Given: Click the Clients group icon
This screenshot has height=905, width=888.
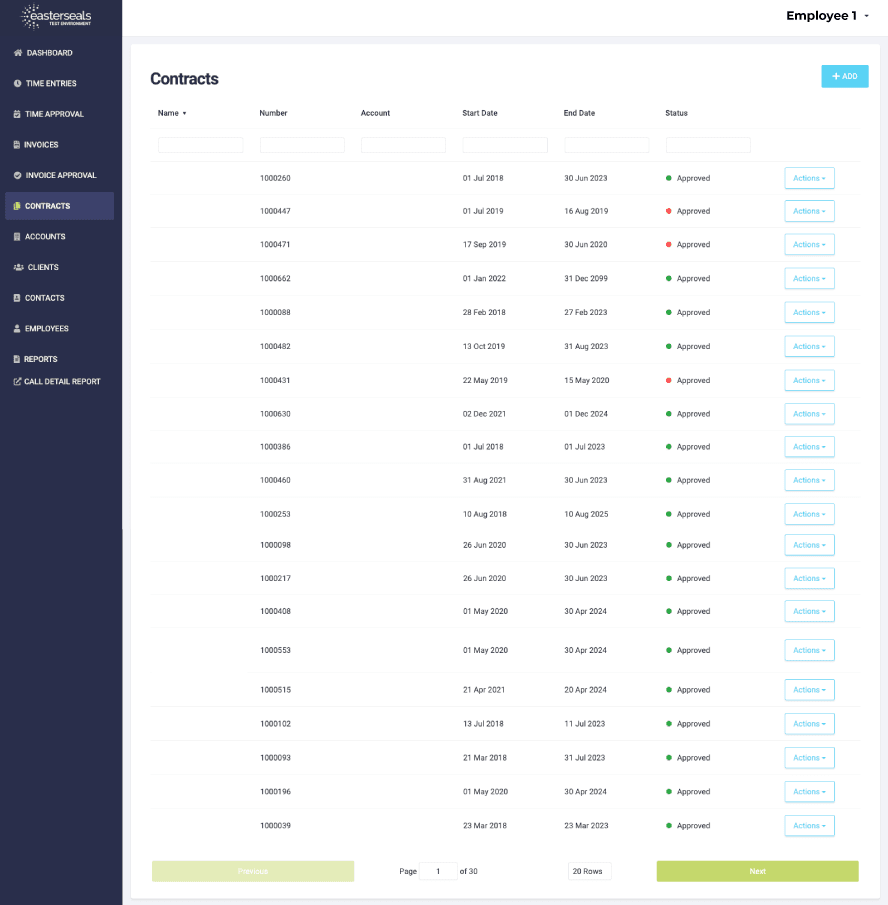Looking at the screenshot, I should (x=19, y=268).
